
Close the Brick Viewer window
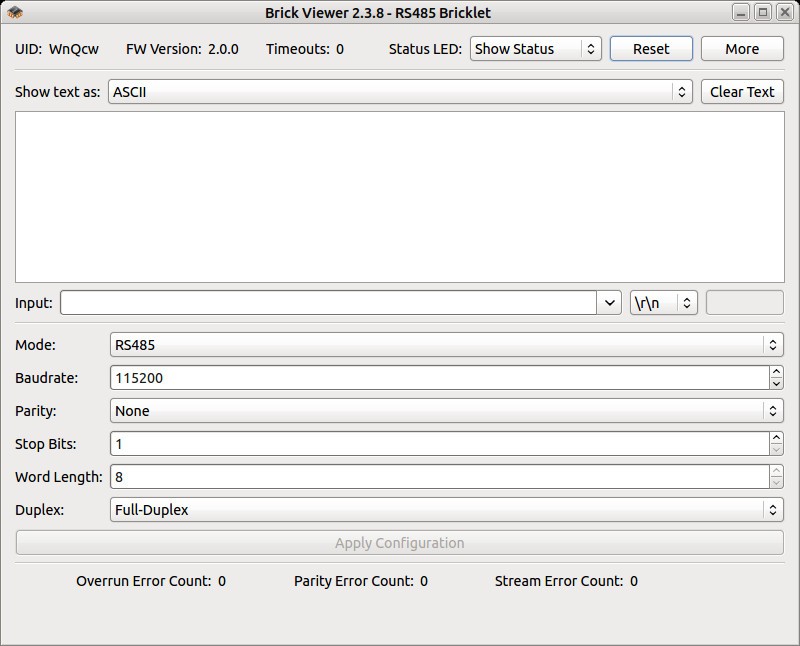point(785,12)
